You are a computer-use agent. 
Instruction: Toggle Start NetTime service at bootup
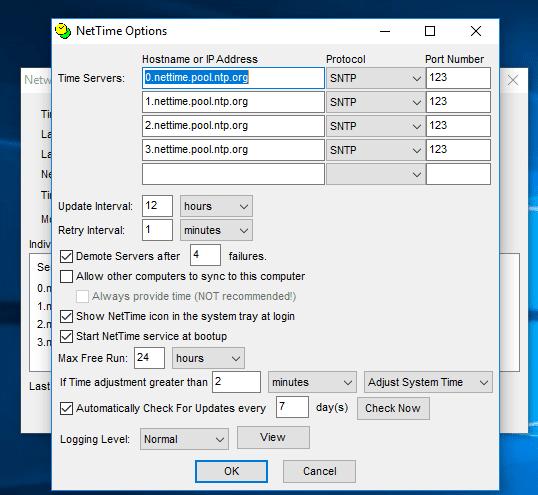tap(66, 336)
